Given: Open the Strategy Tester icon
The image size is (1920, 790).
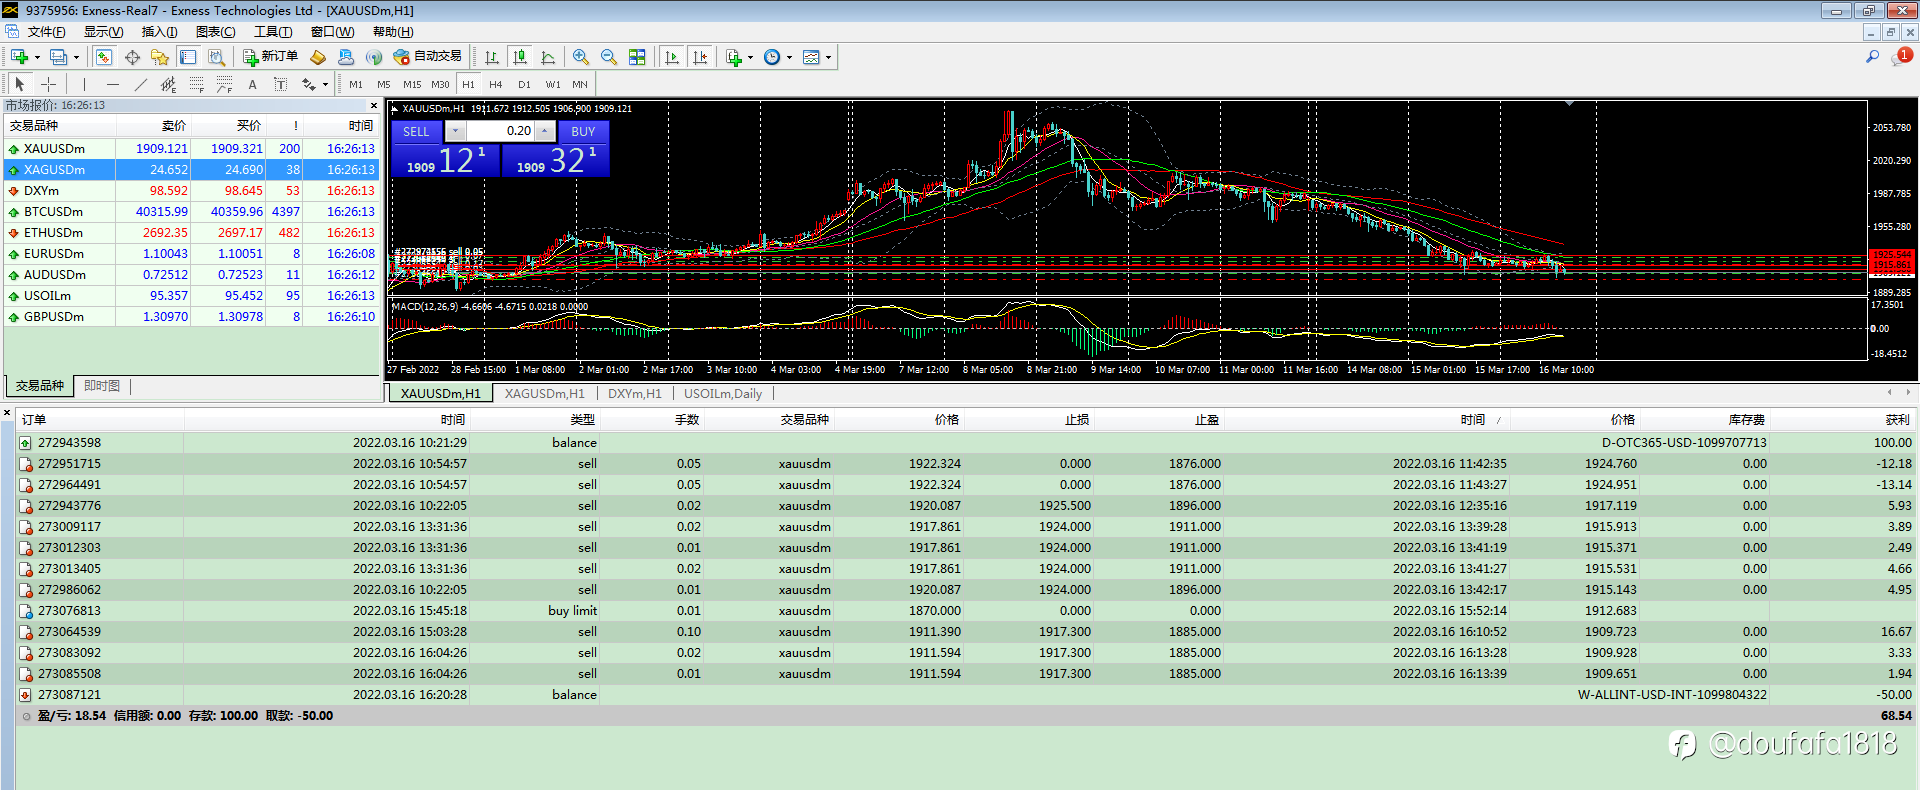Looking at the screenshot, I should coord(216,57).
